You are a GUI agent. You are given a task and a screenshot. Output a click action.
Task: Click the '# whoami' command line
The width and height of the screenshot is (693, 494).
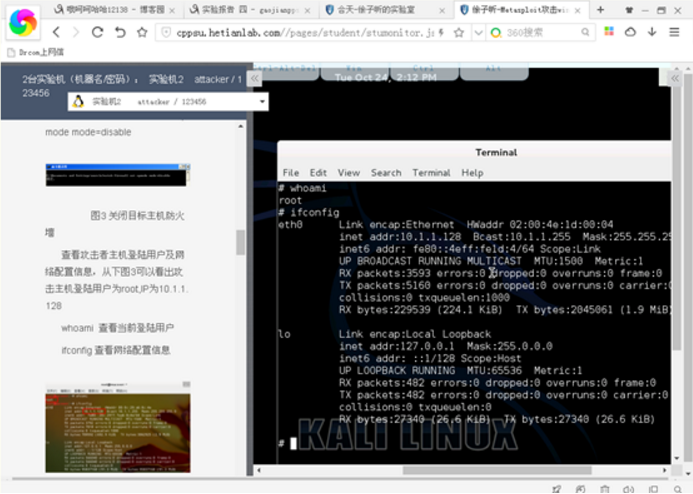point(302,188)
